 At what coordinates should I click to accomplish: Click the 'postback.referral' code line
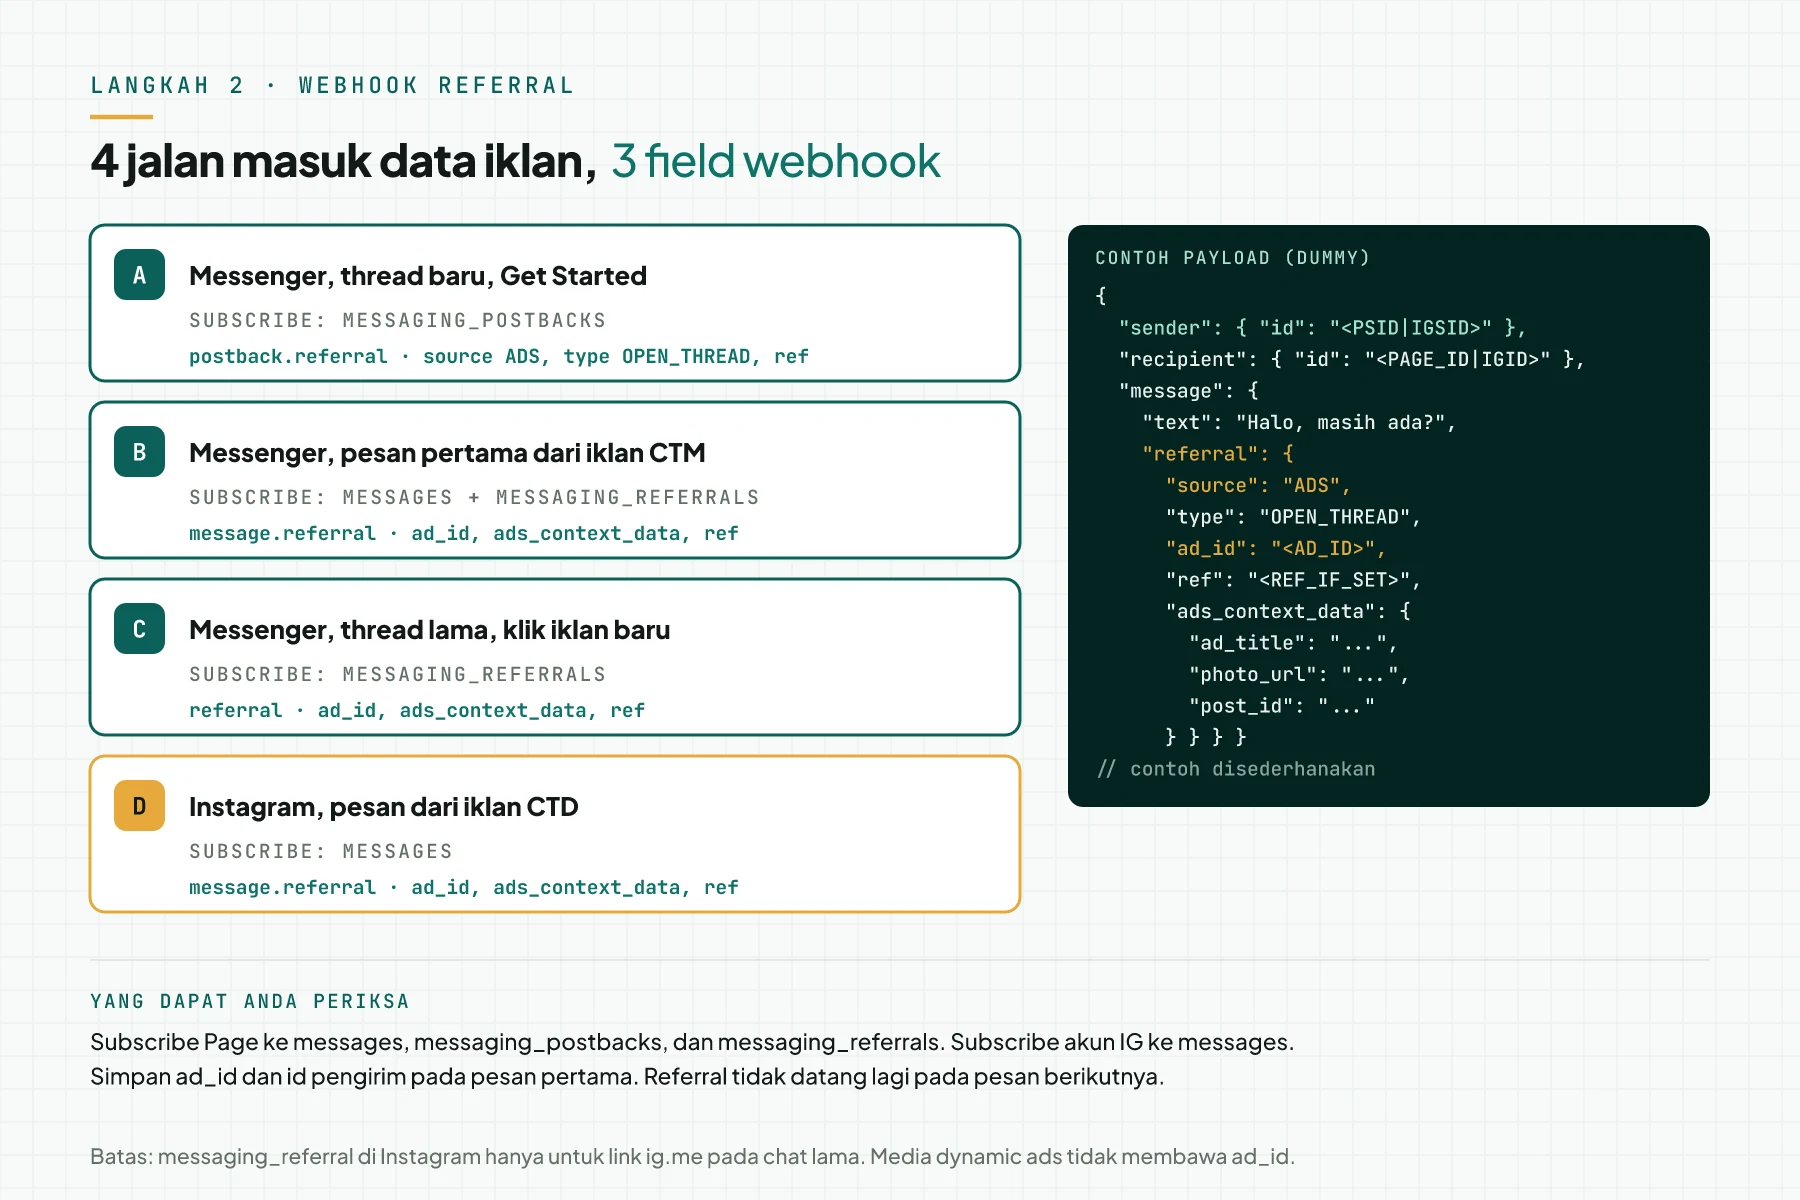[499, 357]
